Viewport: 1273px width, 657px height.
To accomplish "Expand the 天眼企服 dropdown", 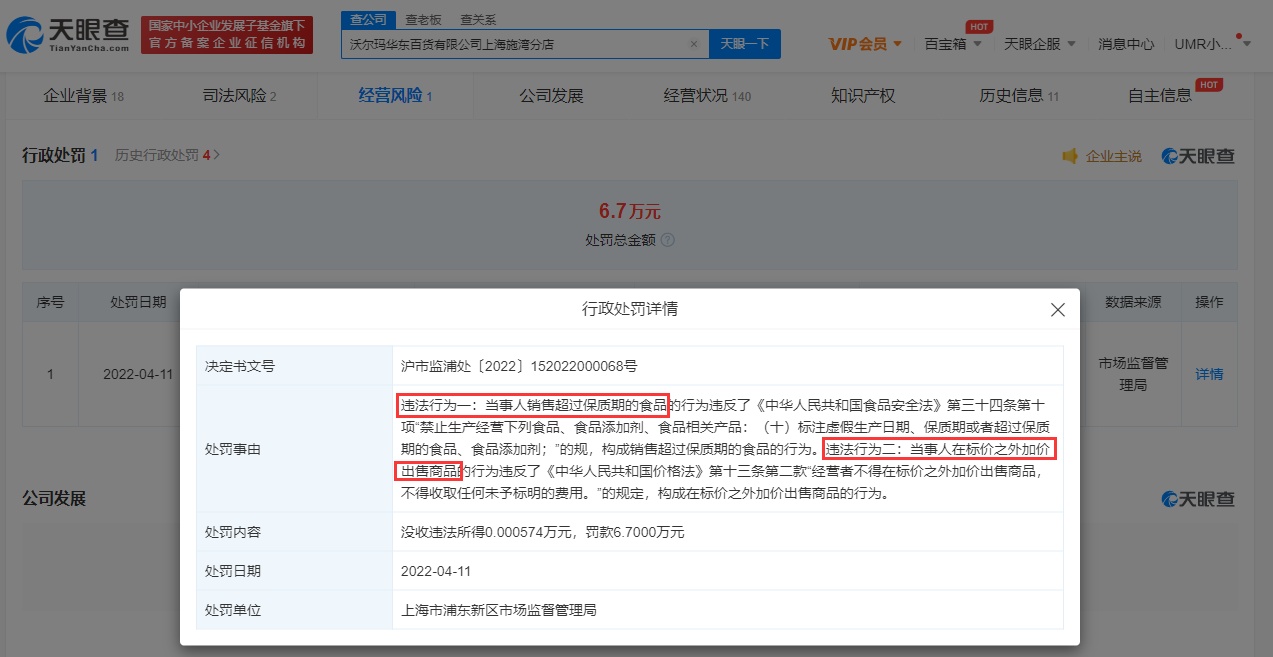I will click(1039, 44).
